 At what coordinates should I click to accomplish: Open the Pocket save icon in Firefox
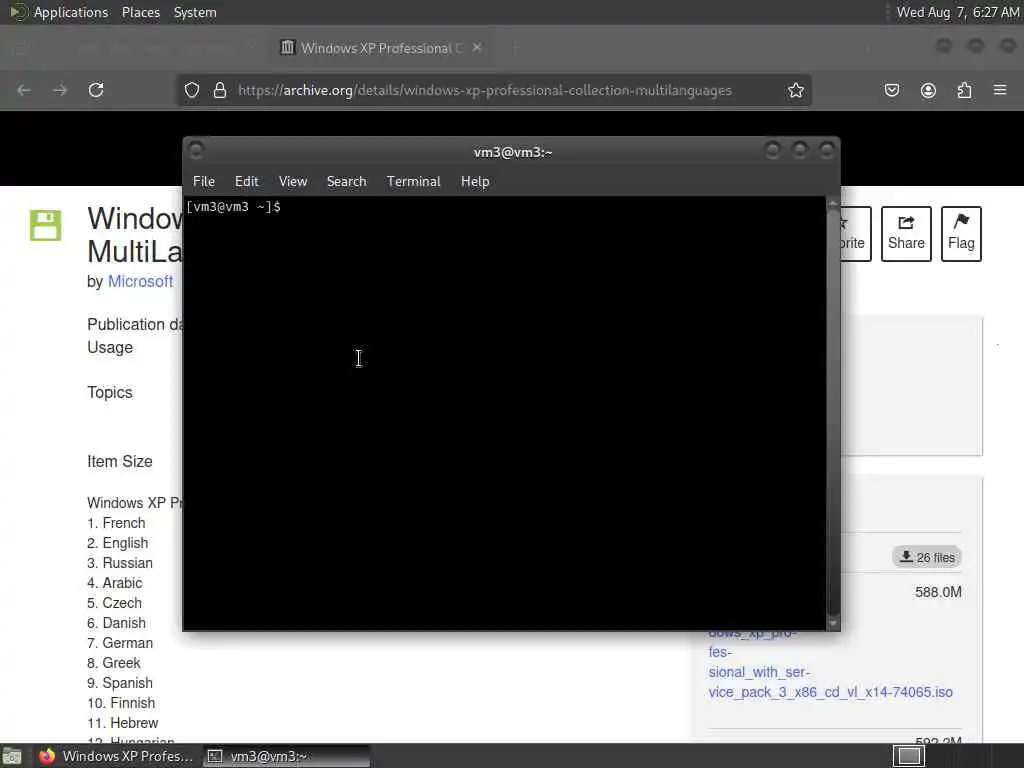(891, 90)
